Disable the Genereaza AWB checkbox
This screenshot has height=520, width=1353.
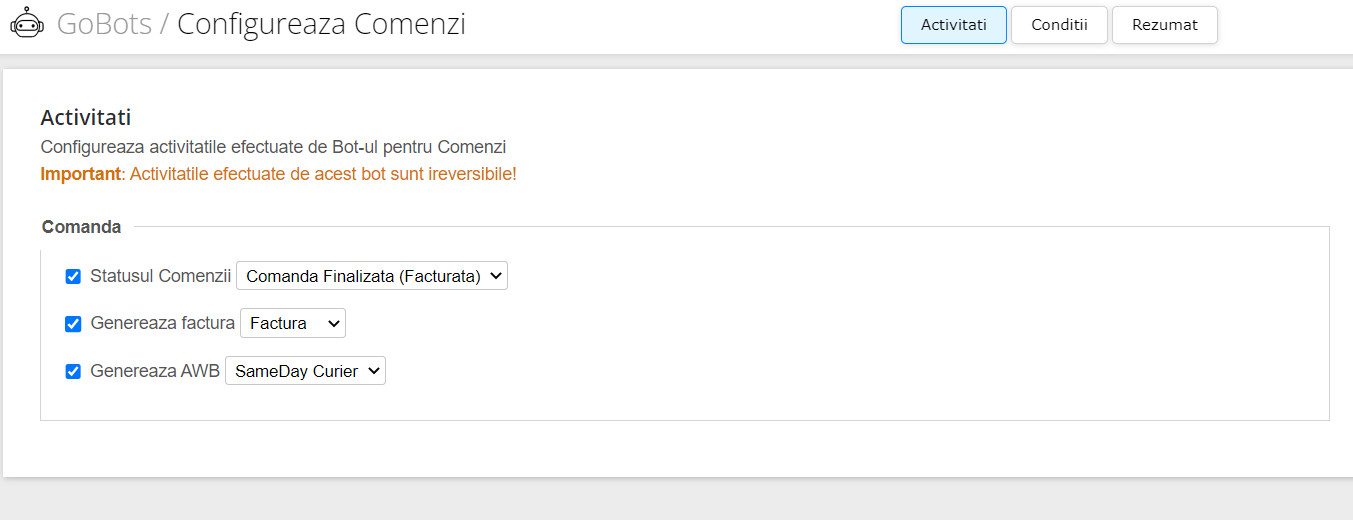[x=73, y=372]
